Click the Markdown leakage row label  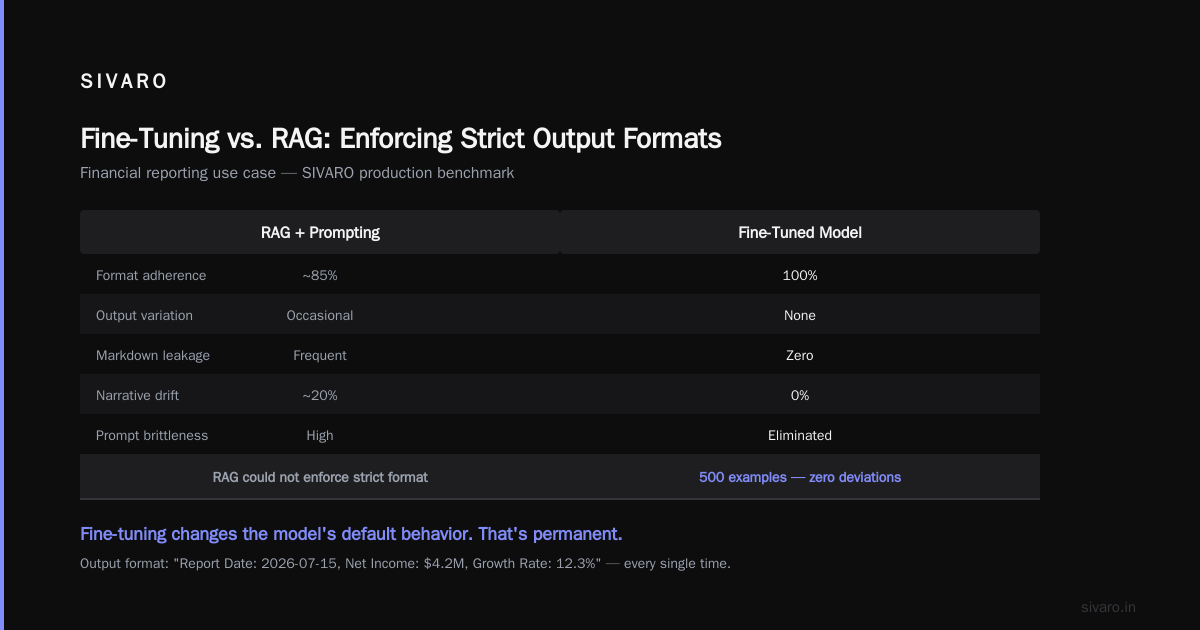(153, 355)
